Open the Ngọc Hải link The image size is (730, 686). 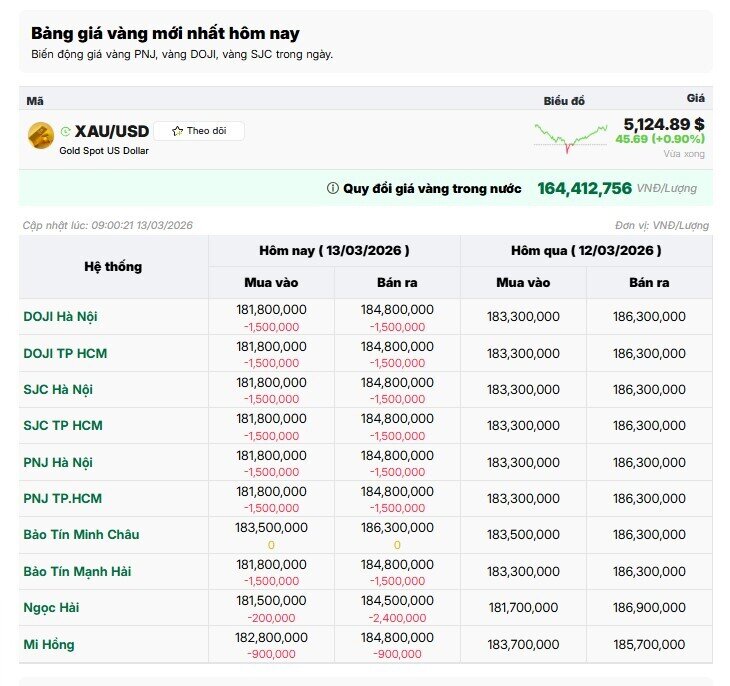pyautogui.click(x=51, y=608)
